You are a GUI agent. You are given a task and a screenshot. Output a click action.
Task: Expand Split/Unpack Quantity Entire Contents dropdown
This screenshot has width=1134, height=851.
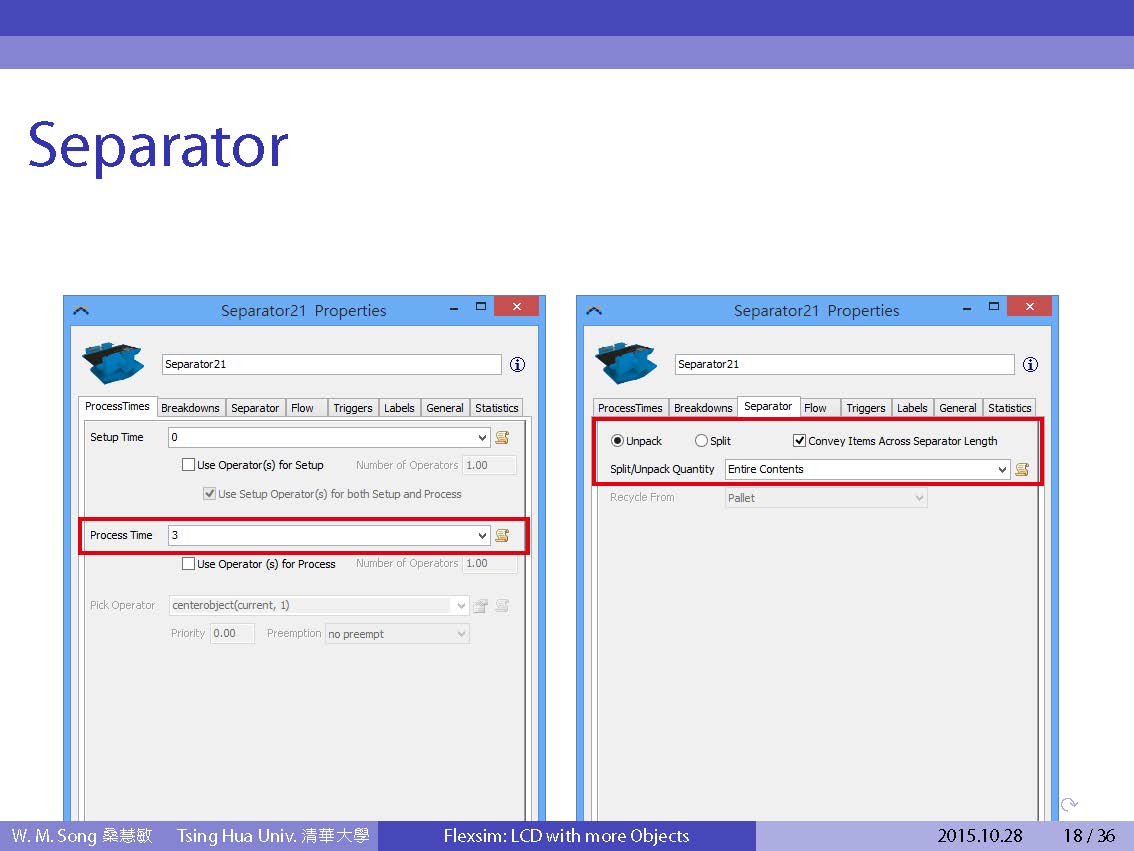[1002, 470]
